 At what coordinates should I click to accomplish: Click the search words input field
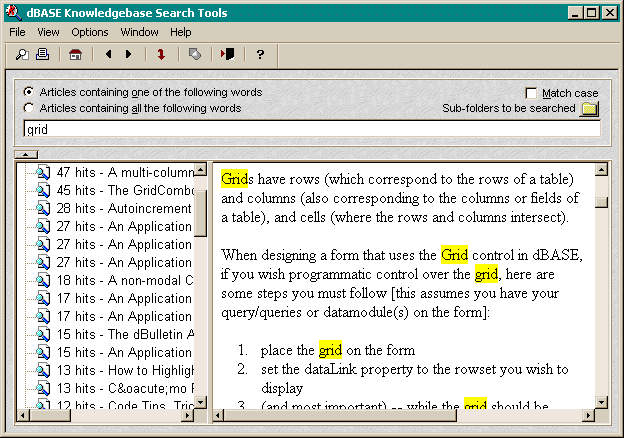tap(311, 129)
